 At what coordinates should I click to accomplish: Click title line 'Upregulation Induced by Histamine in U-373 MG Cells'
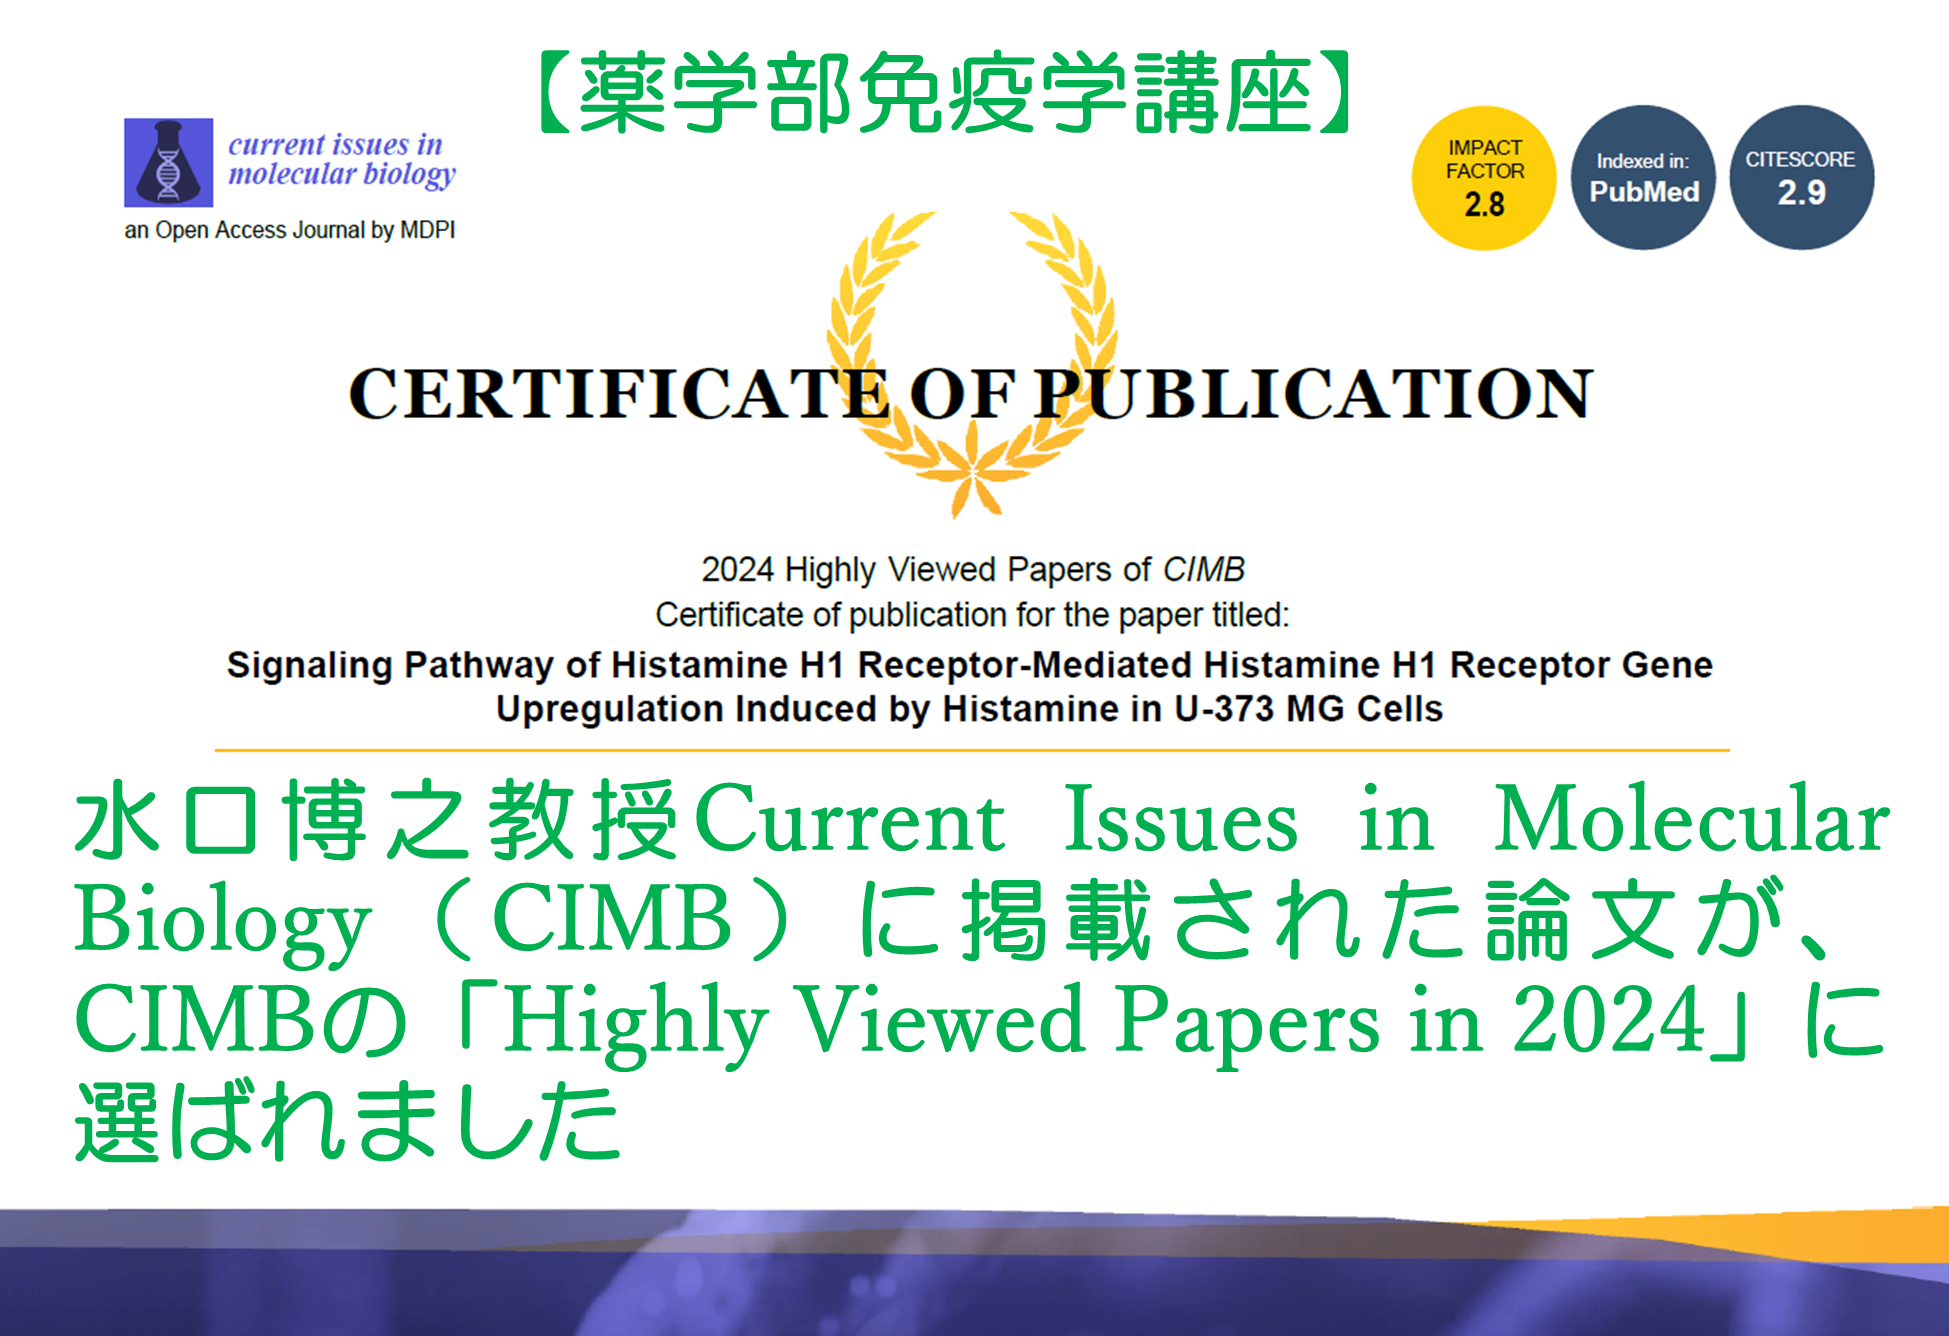click(x=970, y=709)
